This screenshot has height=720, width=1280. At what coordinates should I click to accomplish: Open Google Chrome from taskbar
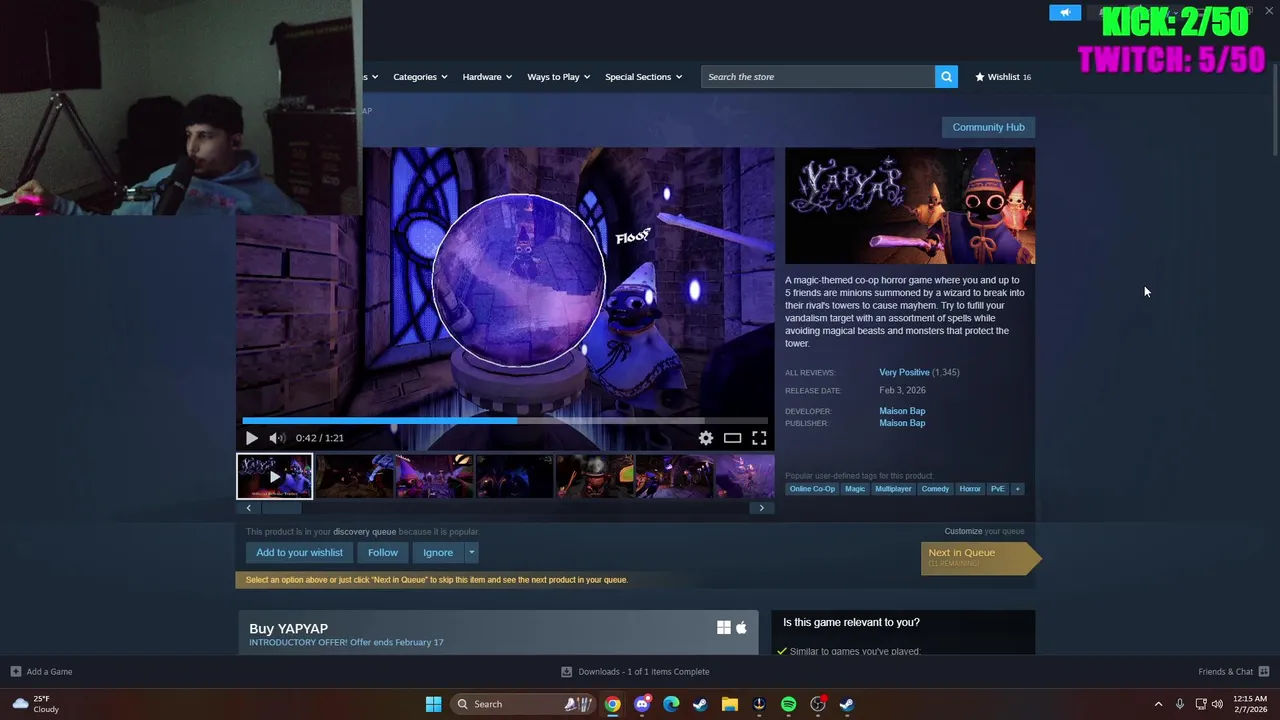point(612,704)
